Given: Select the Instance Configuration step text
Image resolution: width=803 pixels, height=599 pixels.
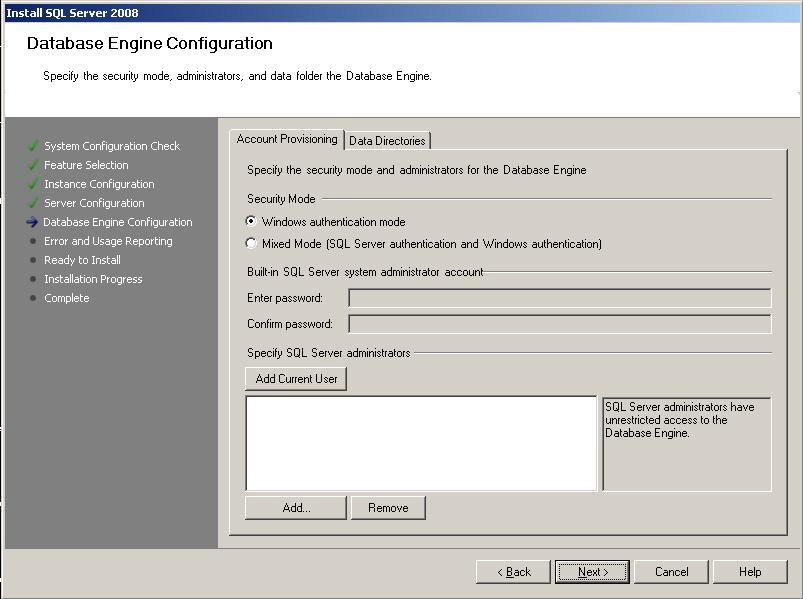Looking at the screenshot, I should click(x=99, y=184).
